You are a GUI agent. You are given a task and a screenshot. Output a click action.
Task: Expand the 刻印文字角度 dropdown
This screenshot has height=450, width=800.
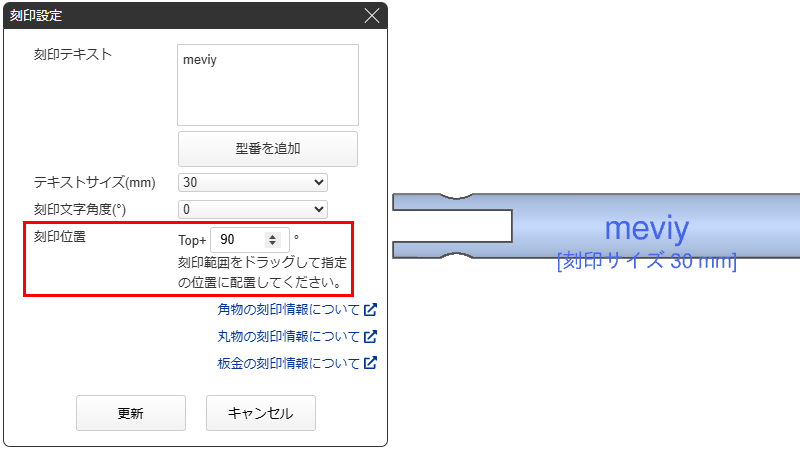click(x=253, y=209)
